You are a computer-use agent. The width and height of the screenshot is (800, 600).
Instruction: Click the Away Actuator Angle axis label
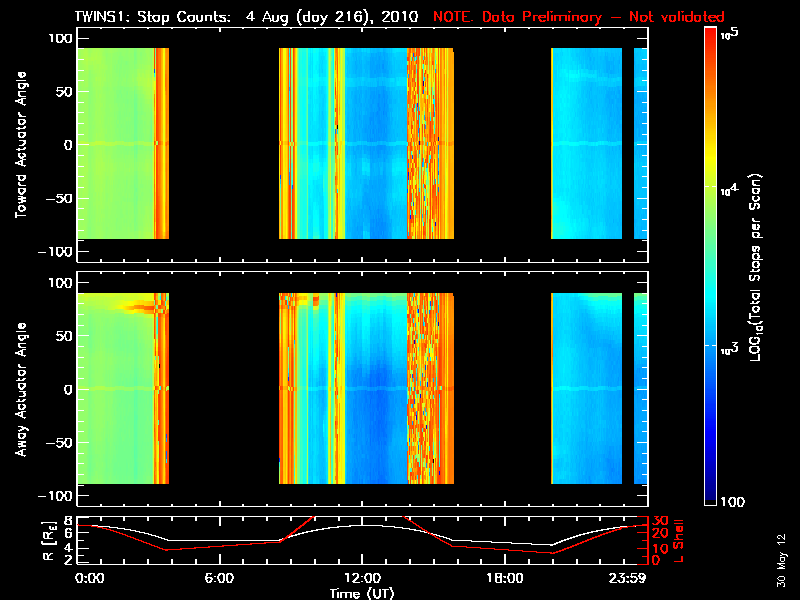point(19,389)
